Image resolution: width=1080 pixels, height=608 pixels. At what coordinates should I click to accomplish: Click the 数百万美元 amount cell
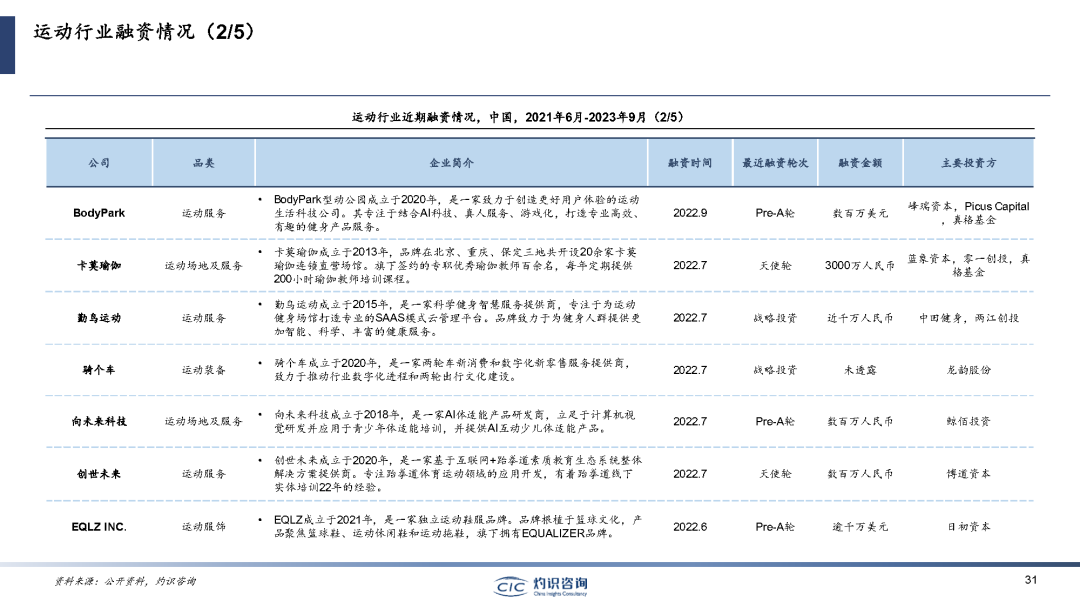(860, 213)
